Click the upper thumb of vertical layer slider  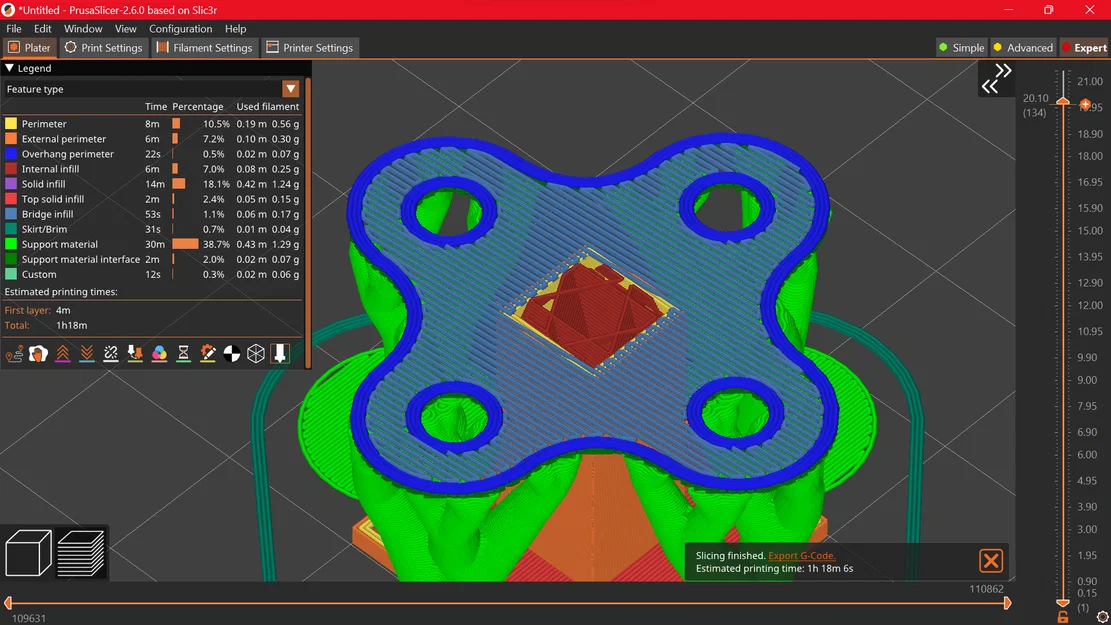[1063, 101]
